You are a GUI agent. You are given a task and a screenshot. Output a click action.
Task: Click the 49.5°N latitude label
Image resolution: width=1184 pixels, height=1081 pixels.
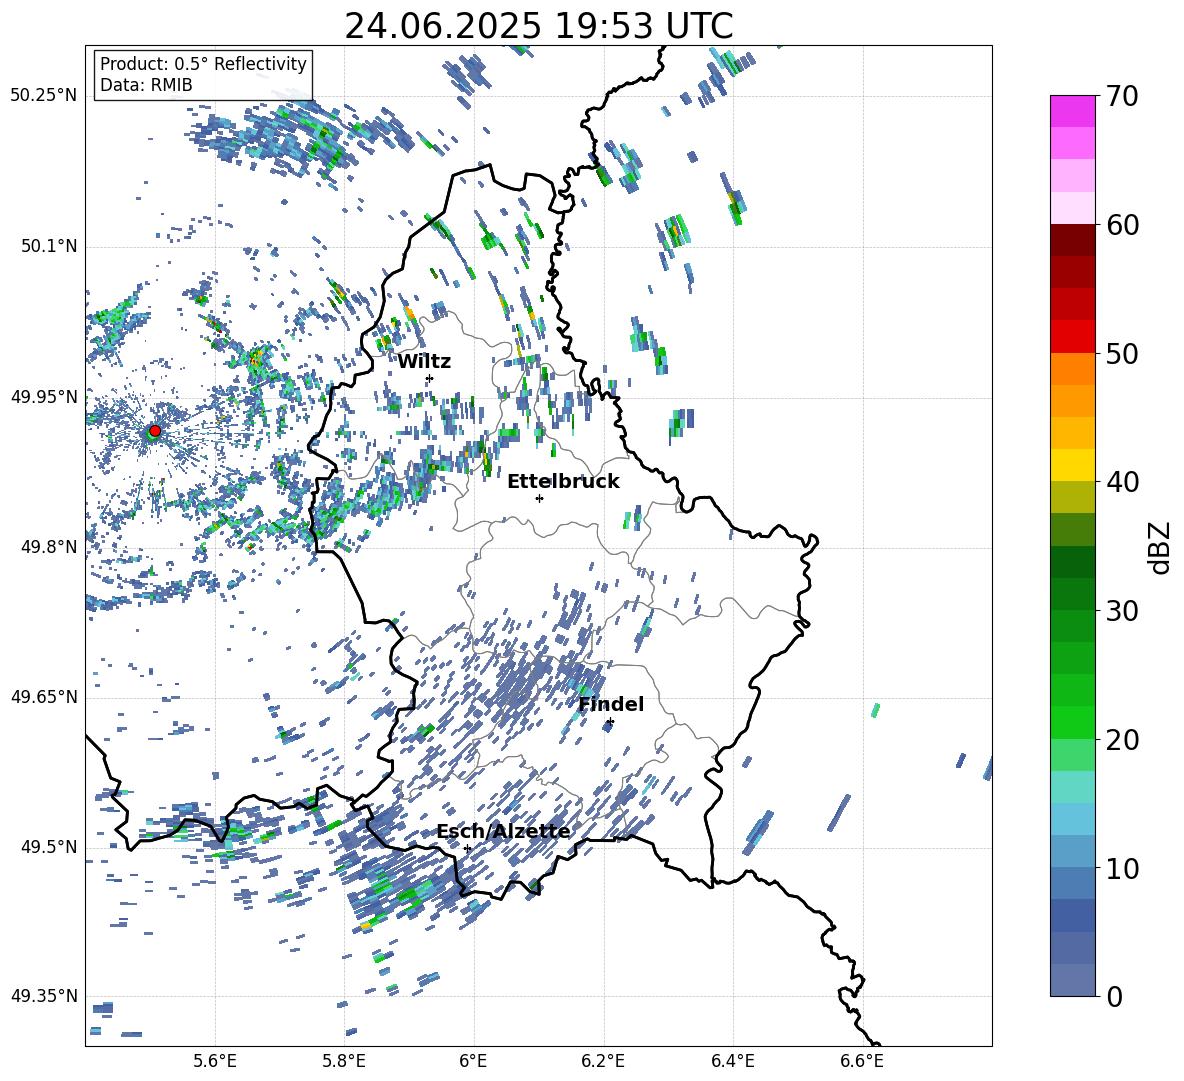[48, 847]
